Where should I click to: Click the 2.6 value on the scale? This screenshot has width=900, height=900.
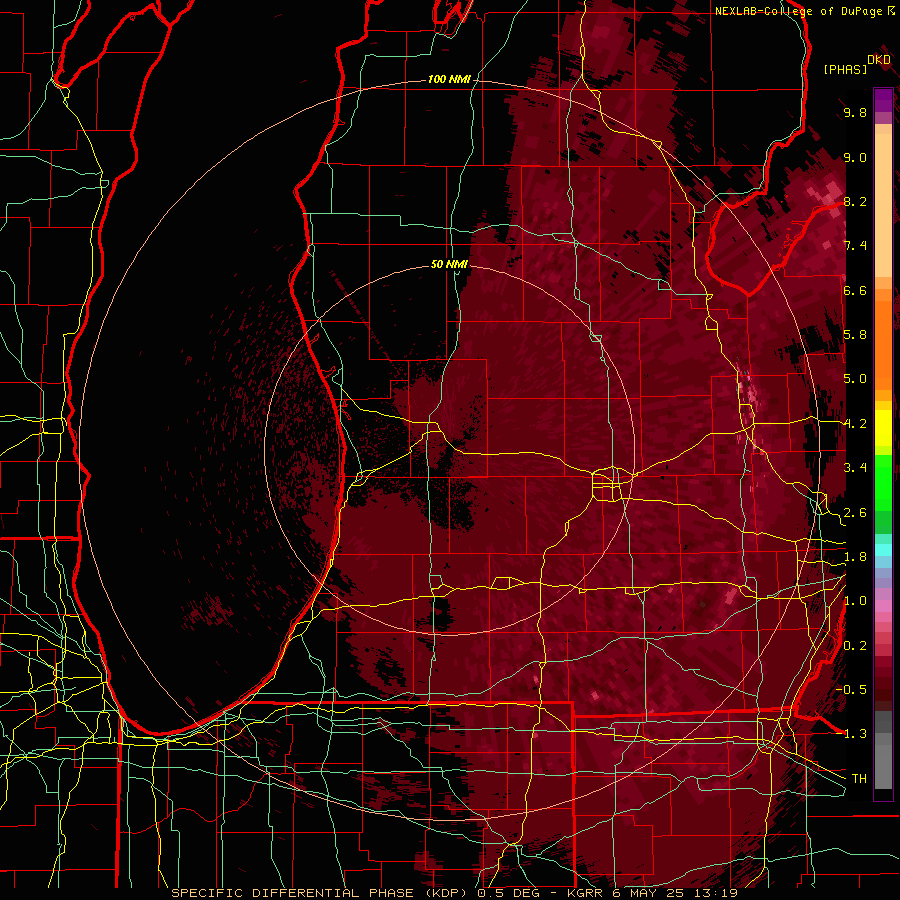855,512
